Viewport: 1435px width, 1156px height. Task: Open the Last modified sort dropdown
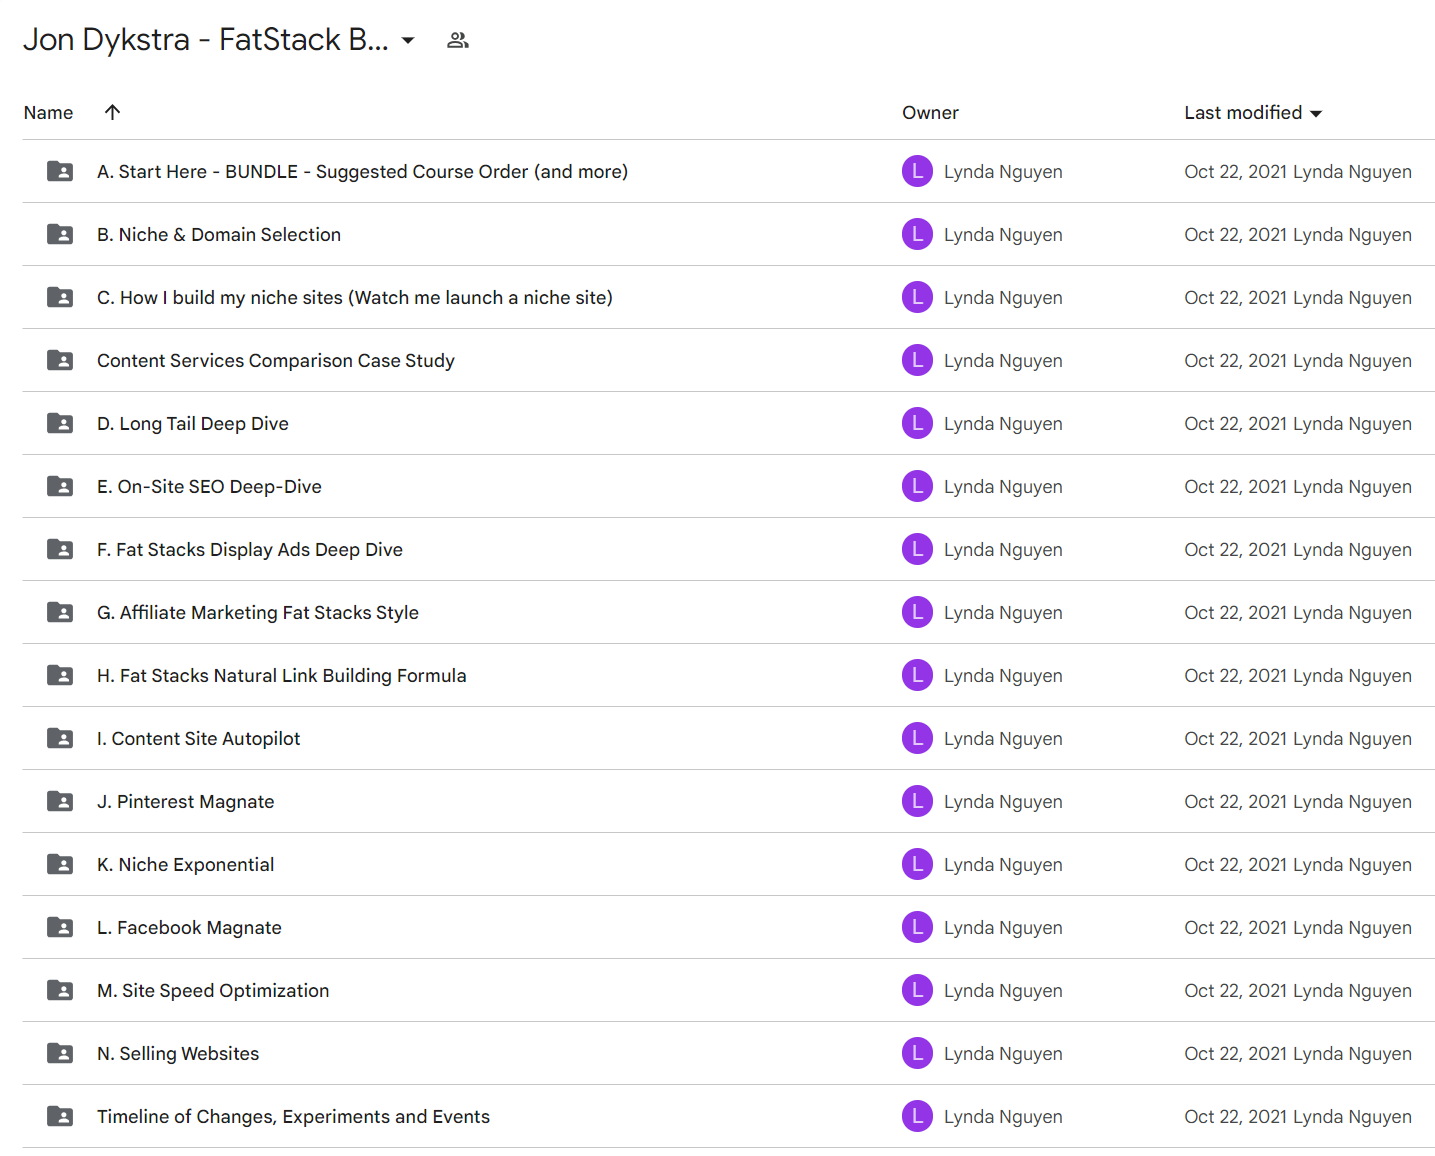point(1316,113)
